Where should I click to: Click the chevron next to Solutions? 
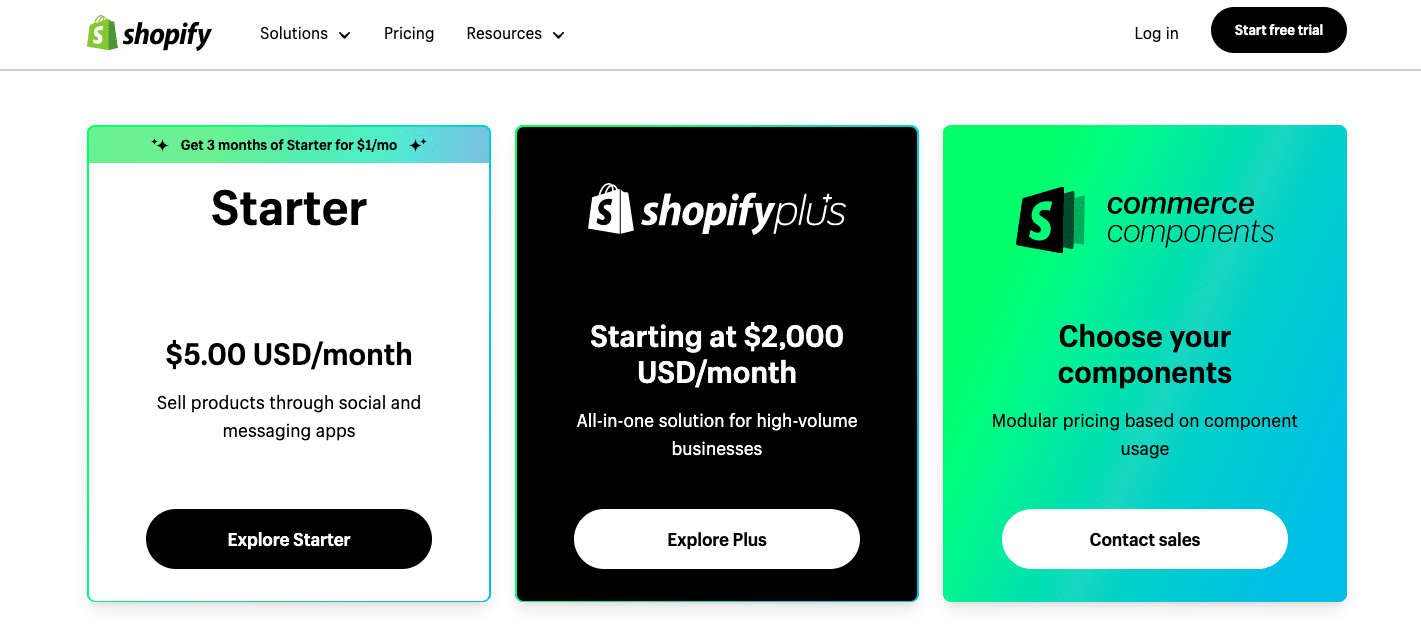(x=345, y=34)
